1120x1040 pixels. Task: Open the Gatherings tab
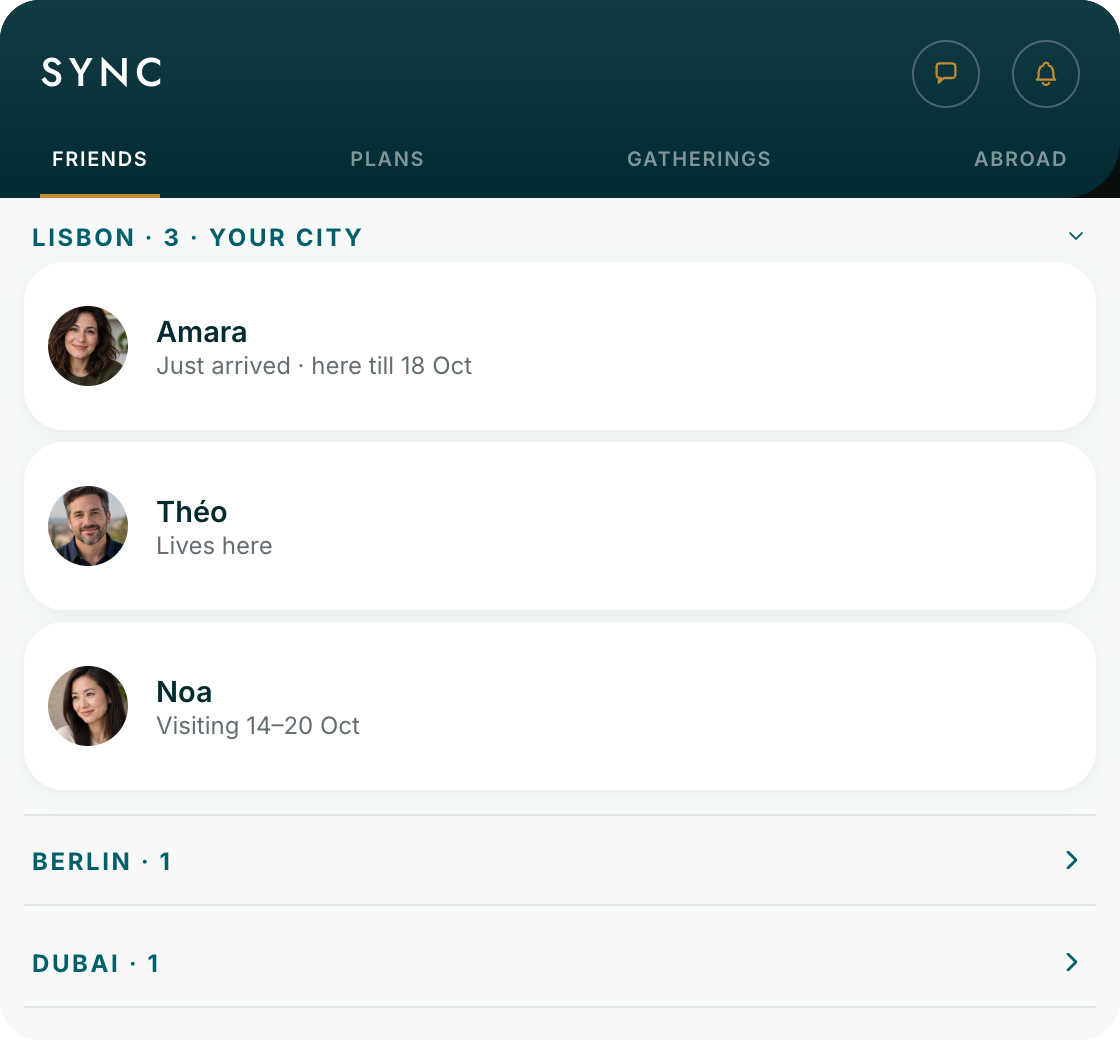click(x=699, y=159)
